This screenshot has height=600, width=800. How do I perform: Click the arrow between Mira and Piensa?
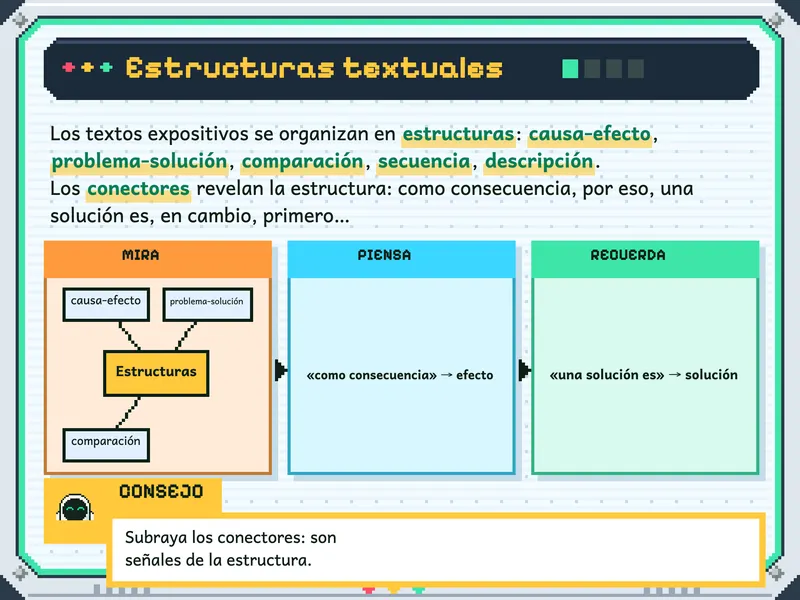click(280, 370)
